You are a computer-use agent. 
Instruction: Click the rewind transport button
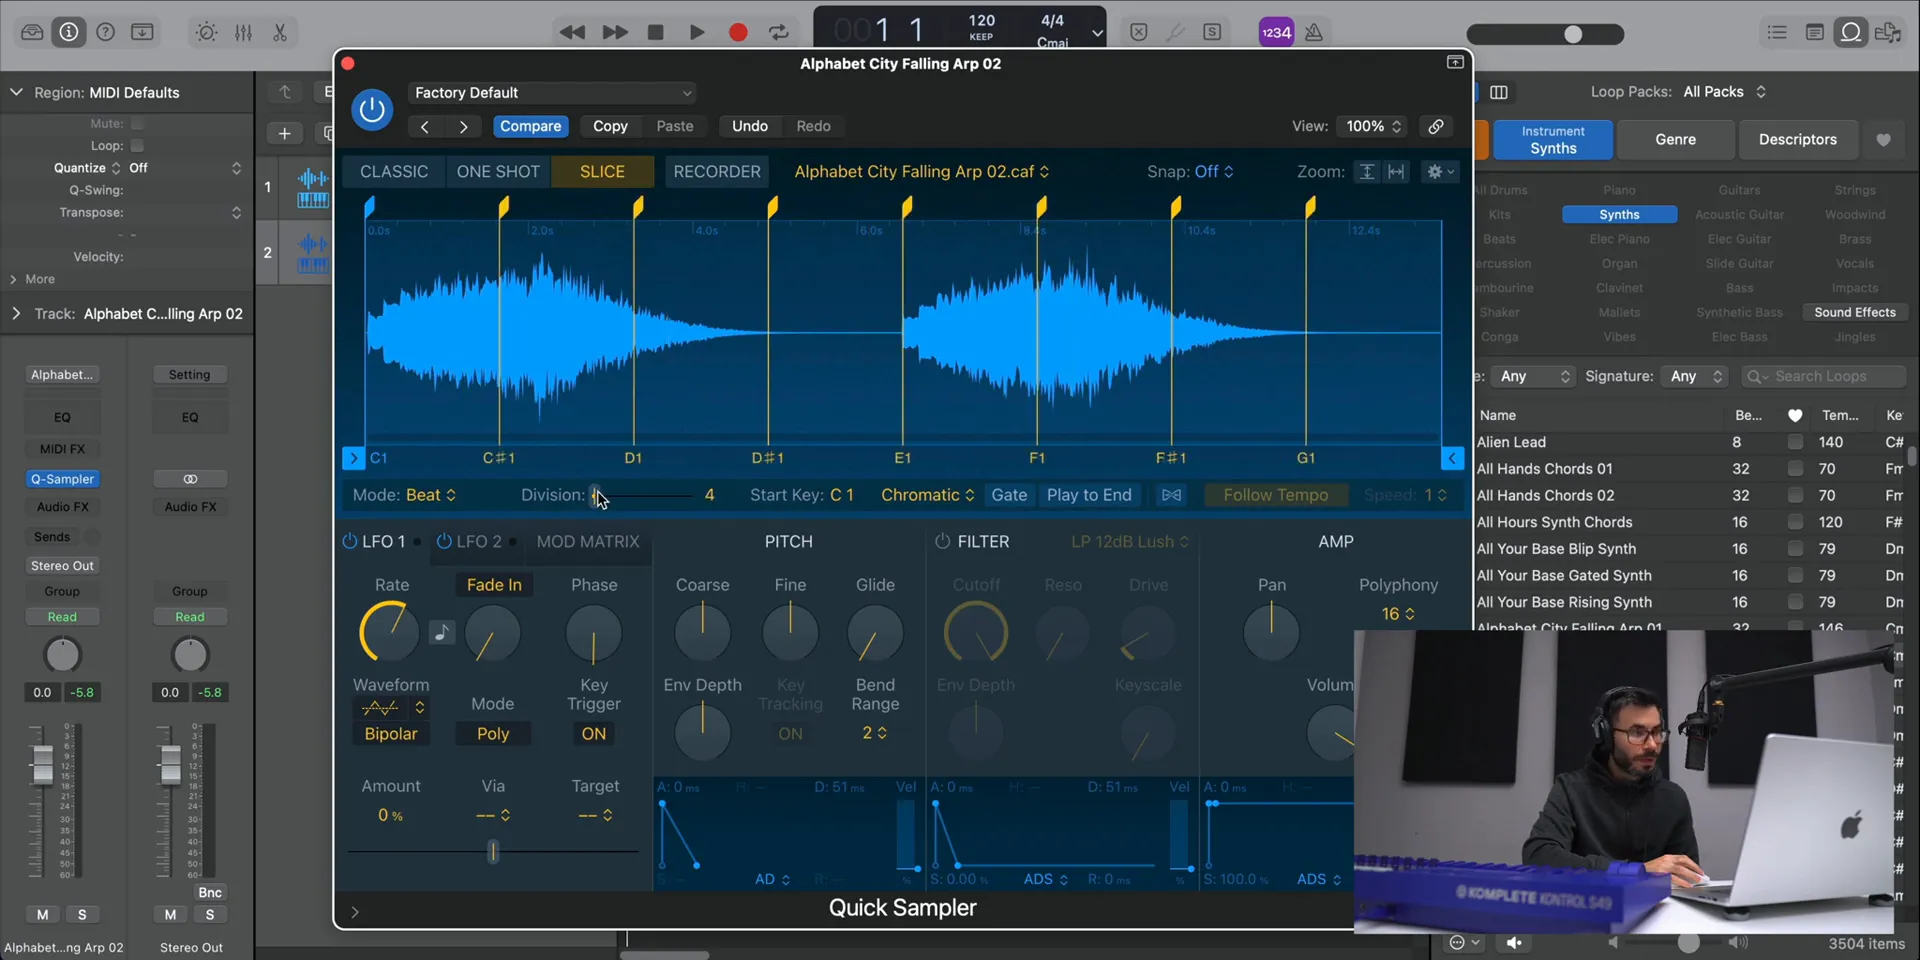coord(572,32)
